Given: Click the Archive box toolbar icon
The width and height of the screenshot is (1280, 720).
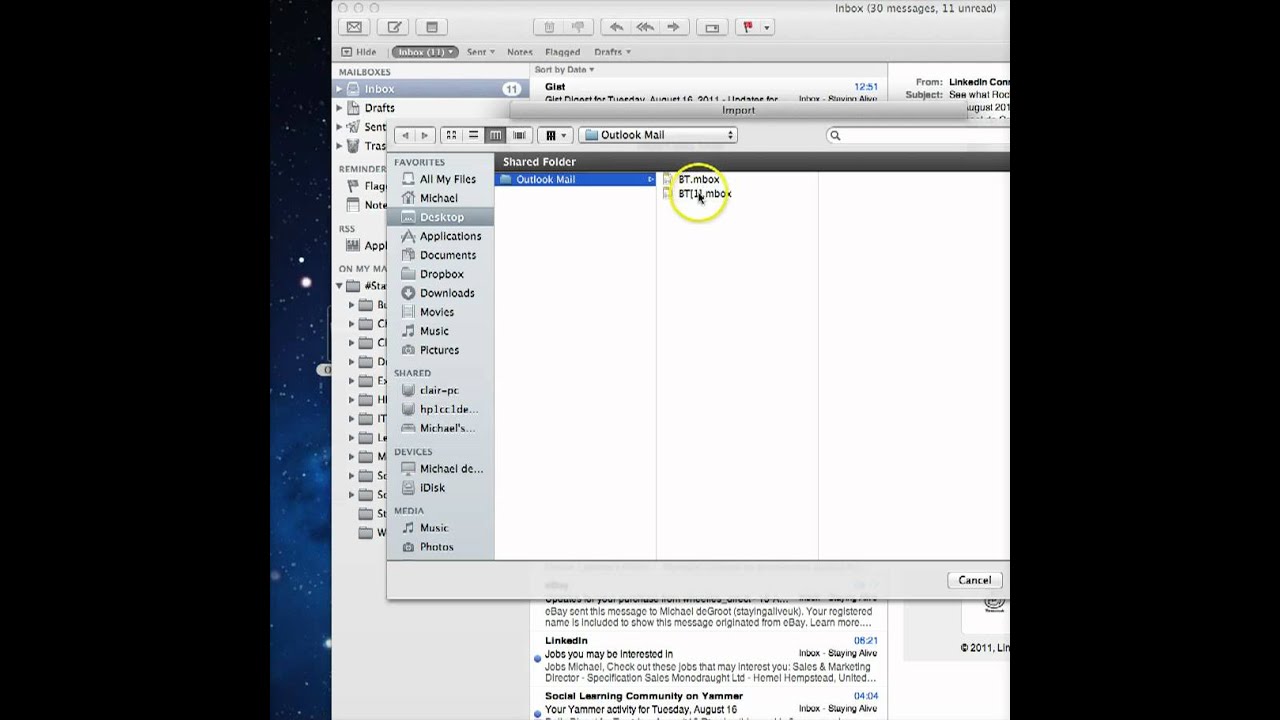Looking at the screenshot, I should pyautogui.click(x=712, y=27).
